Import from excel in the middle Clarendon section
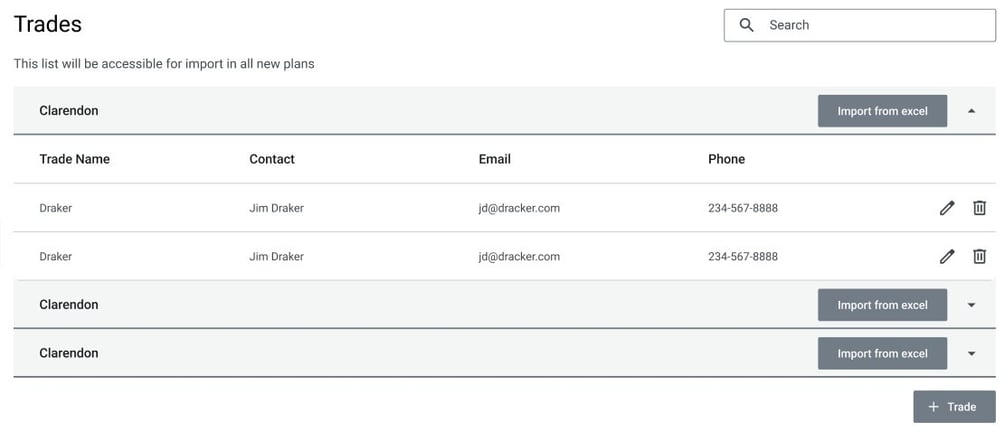The height and width of the screenshot is (432, 1005). point(882,305)
